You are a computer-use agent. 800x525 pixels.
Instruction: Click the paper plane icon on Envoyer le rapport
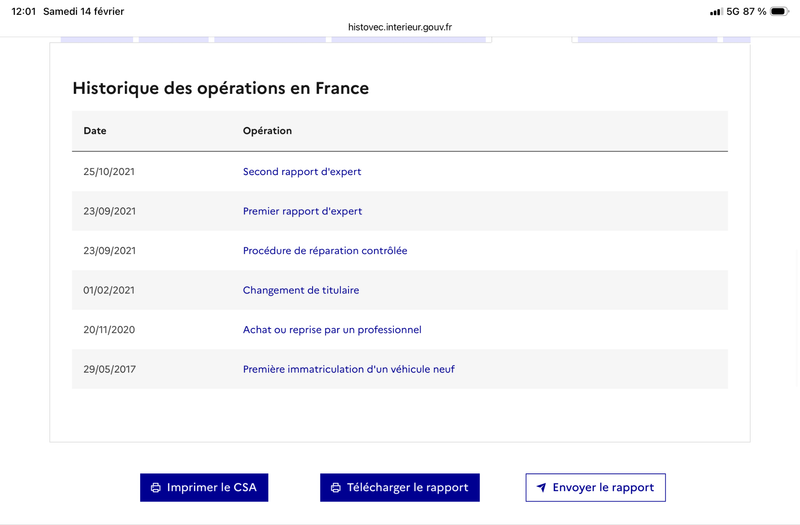click(x=541, y=488)
